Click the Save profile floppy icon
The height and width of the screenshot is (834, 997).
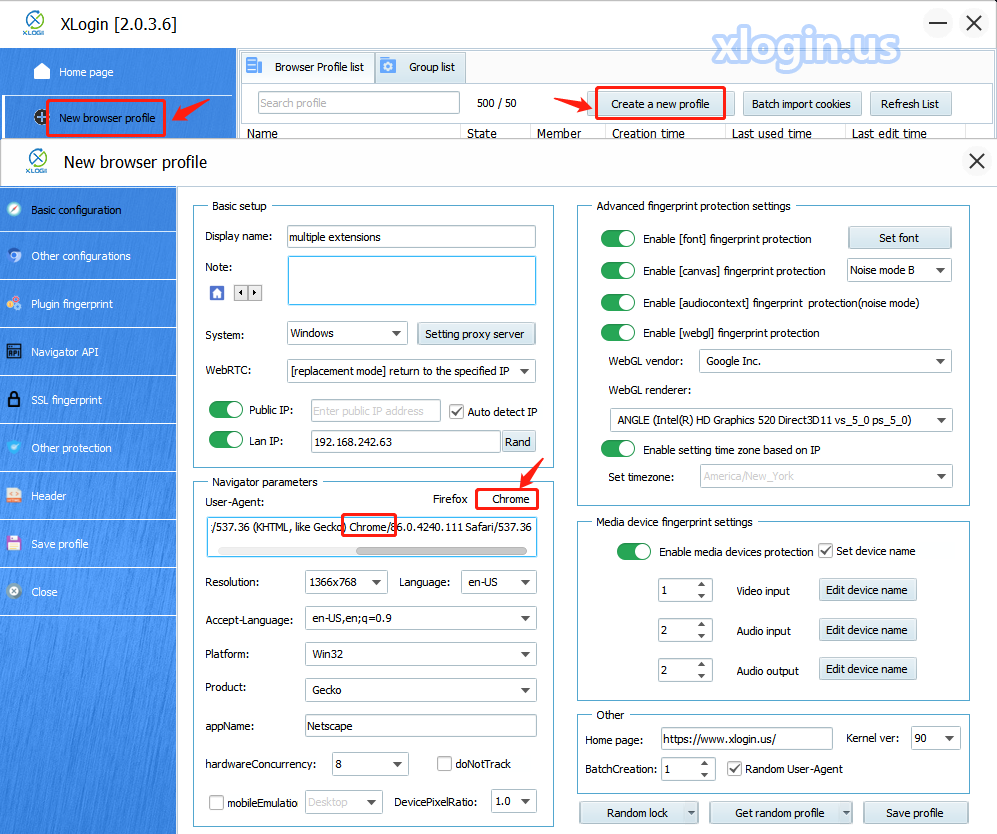(x=14, y=543)
